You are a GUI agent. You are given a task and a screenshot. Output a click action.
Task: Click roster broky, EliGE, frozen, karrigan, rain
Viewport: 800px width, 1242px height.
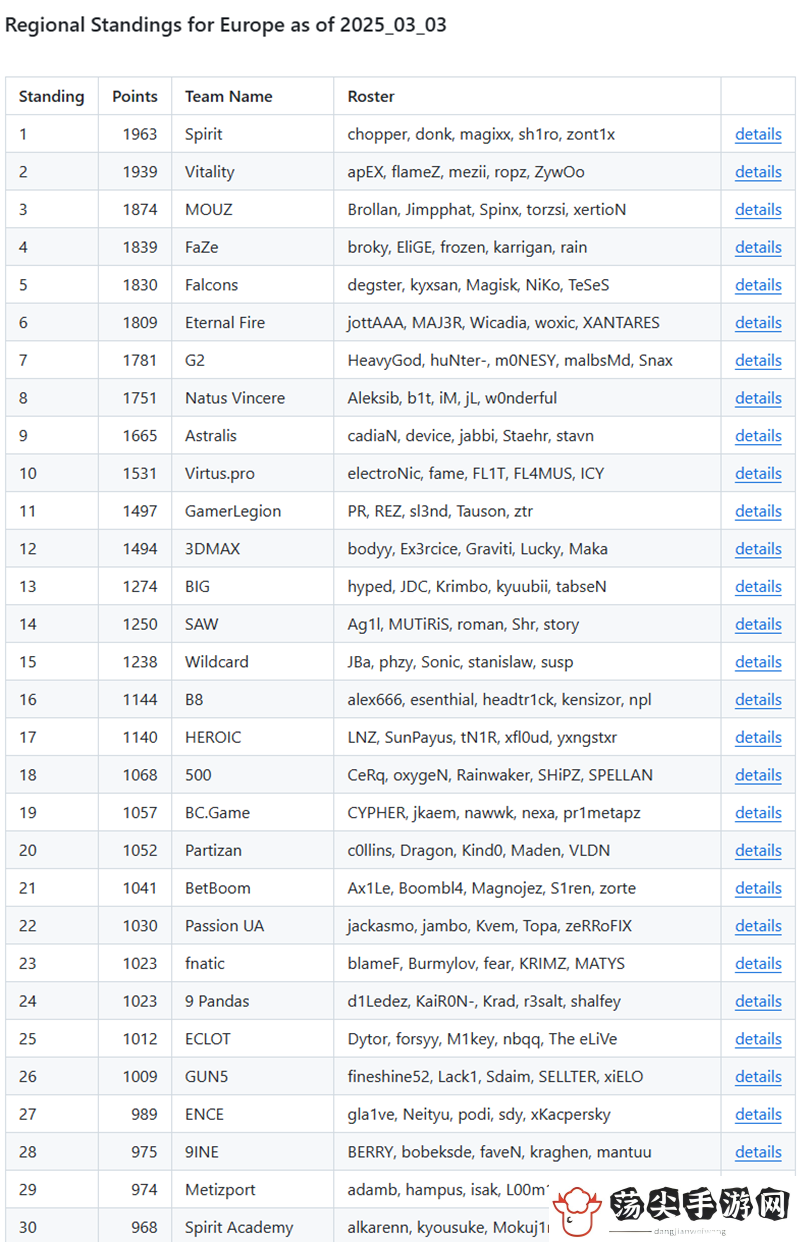pos(467,247)
